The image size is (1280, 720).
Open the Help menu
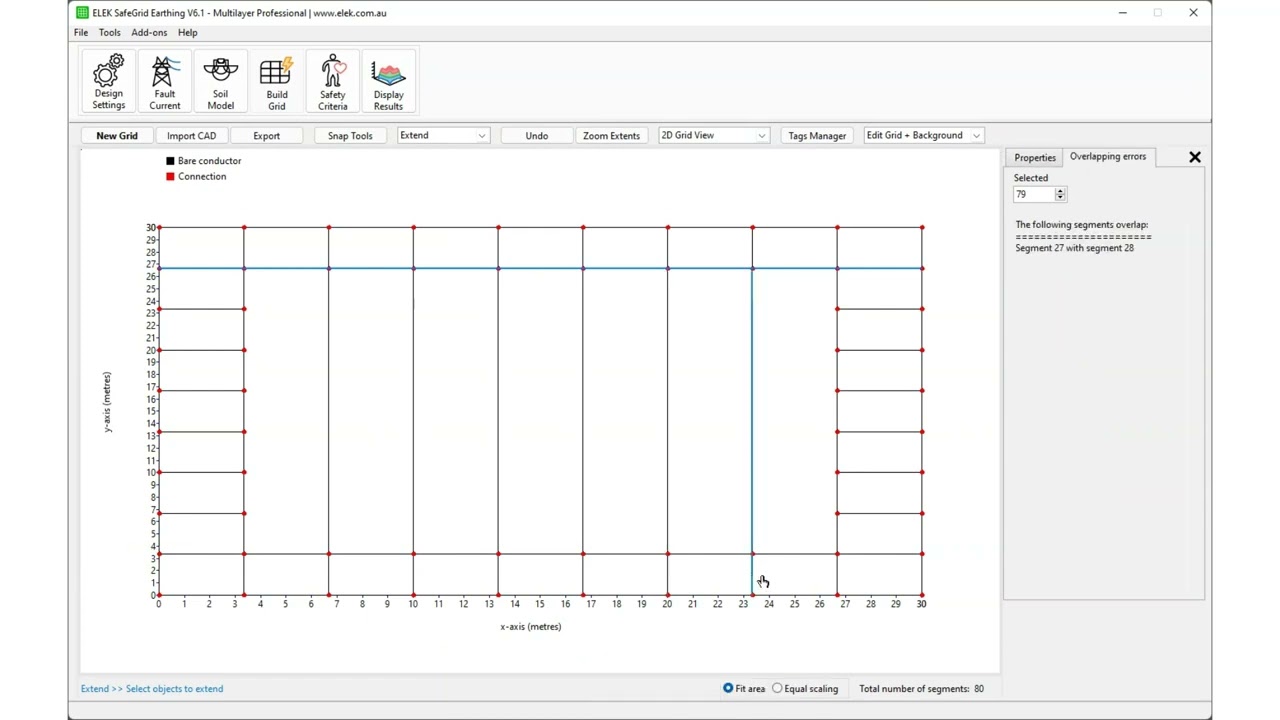(x=188, y=32)
